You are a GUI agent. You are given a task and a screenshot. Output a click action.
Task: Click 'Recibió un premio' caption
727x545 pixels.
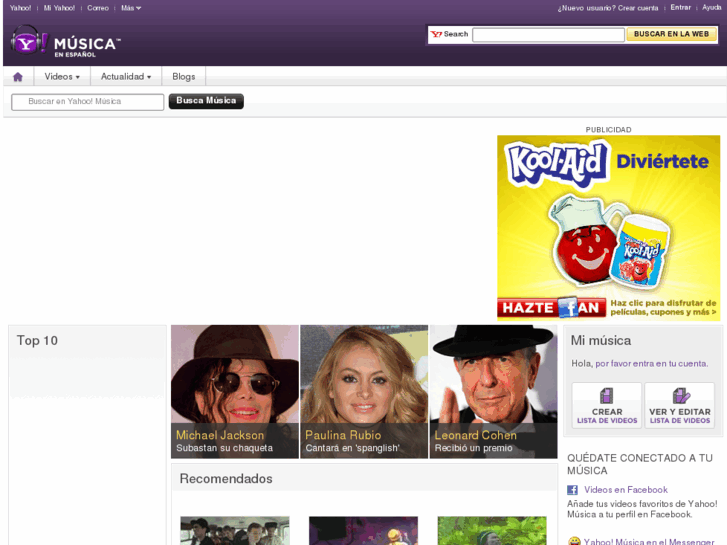473,448
